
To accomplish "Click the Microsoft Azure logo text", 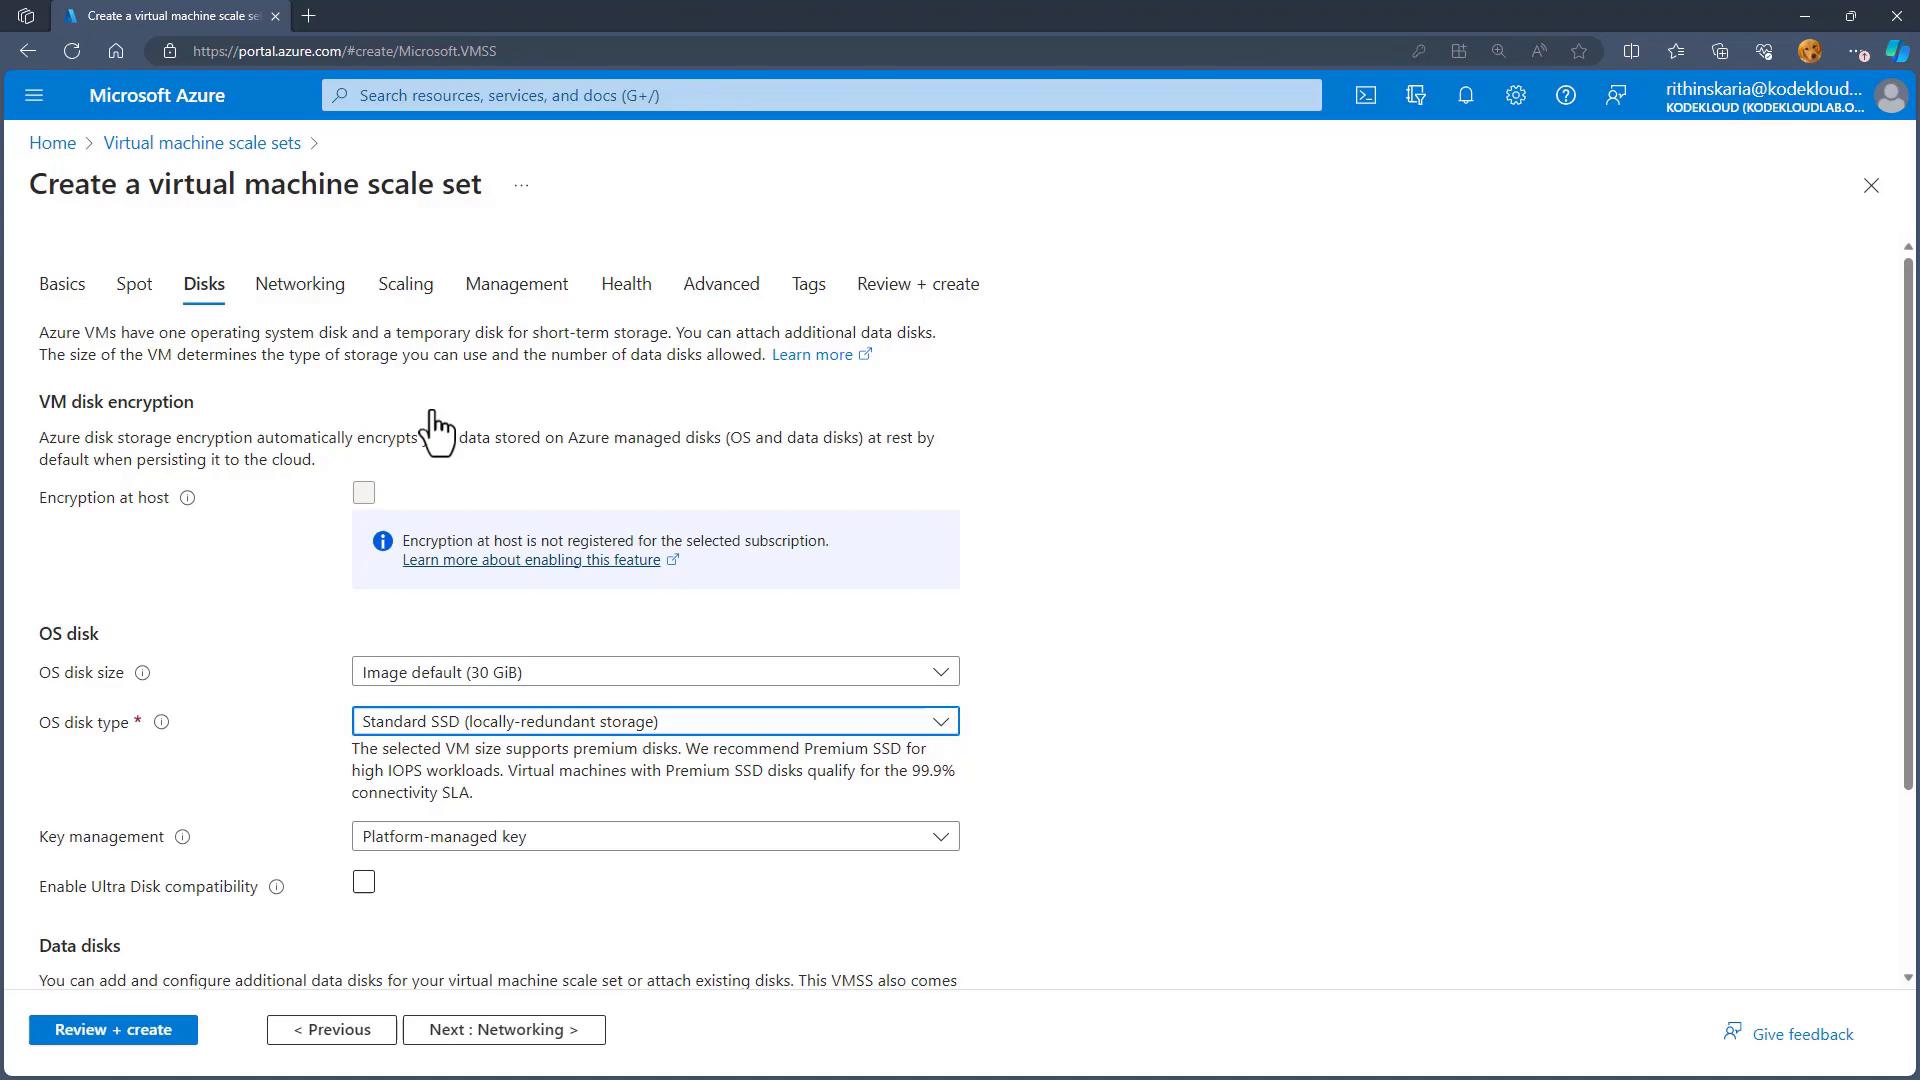I will 157,96.
